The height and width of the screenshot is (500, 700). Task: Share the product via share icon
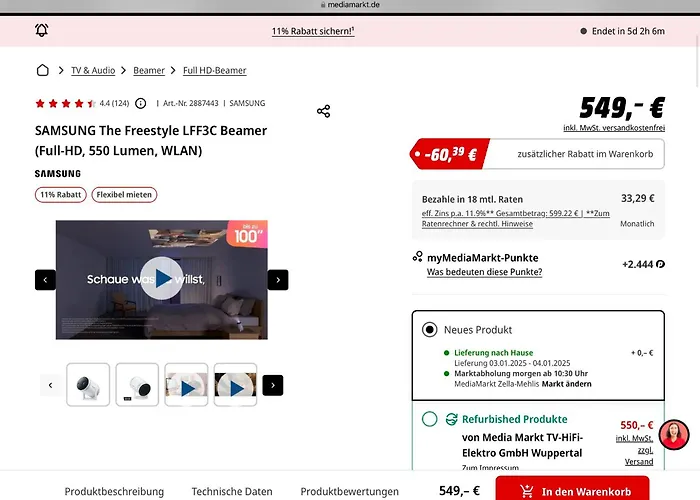[x=323, y=111]
